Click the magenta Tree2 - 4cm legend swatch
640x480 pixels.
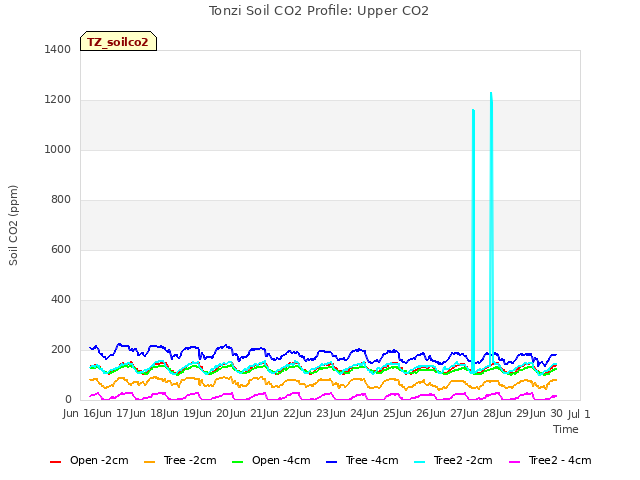coord(515,462)
